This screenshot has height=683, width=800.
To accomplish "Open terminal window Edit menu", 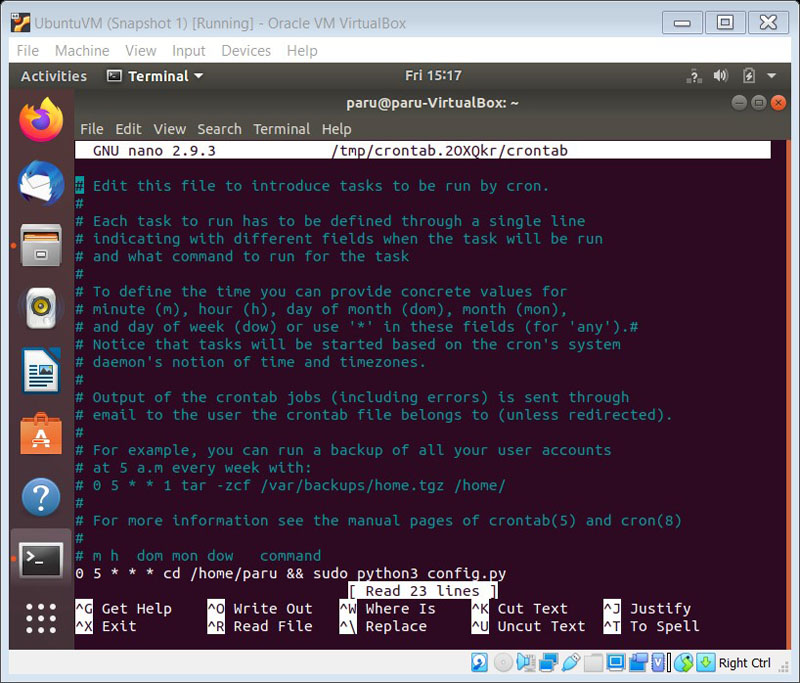I will pos(128,129).
